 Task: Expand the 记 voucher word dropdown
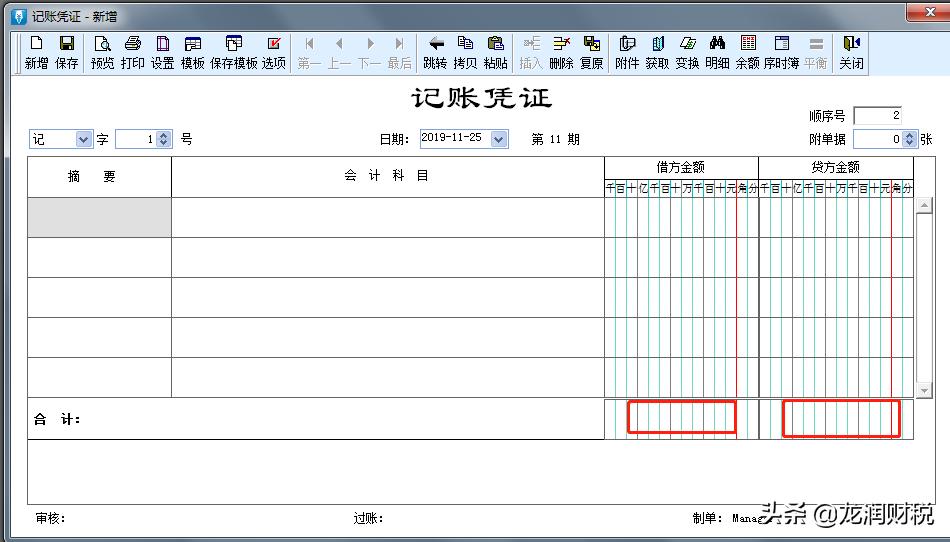(84, 139)
